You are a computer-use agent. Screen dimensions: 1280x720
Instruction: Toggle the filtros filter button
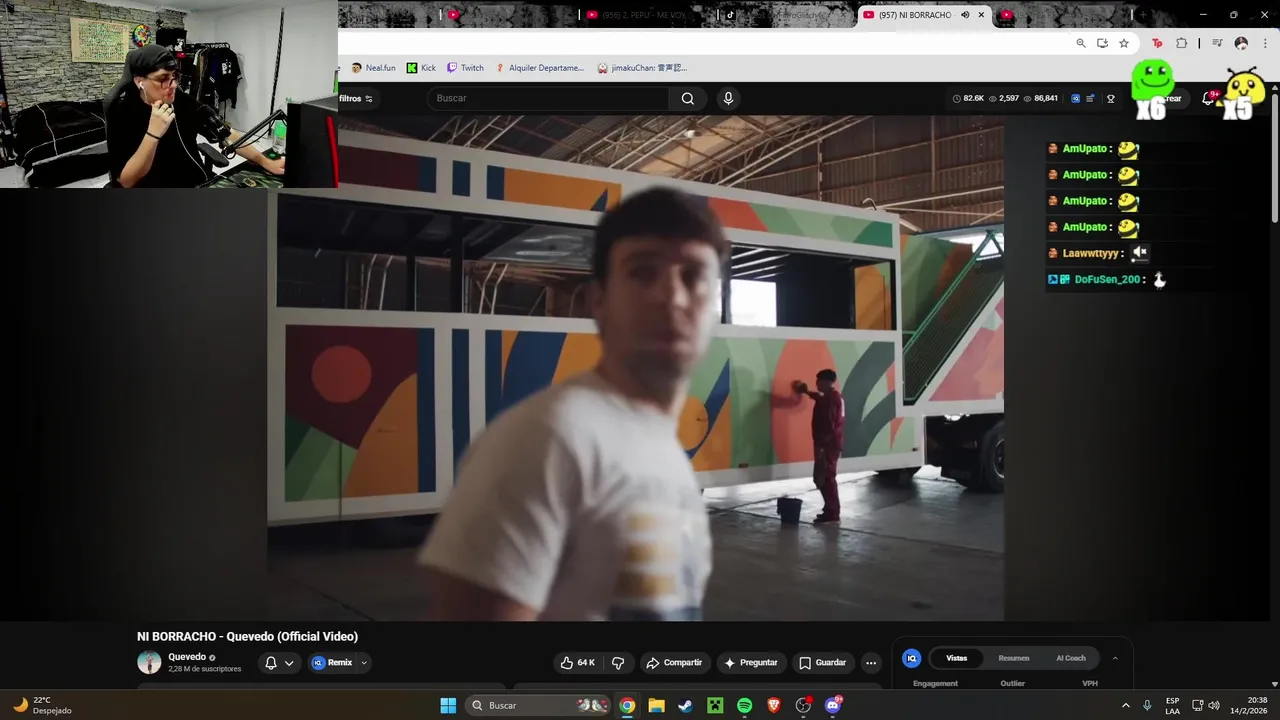tap(355, 98)
